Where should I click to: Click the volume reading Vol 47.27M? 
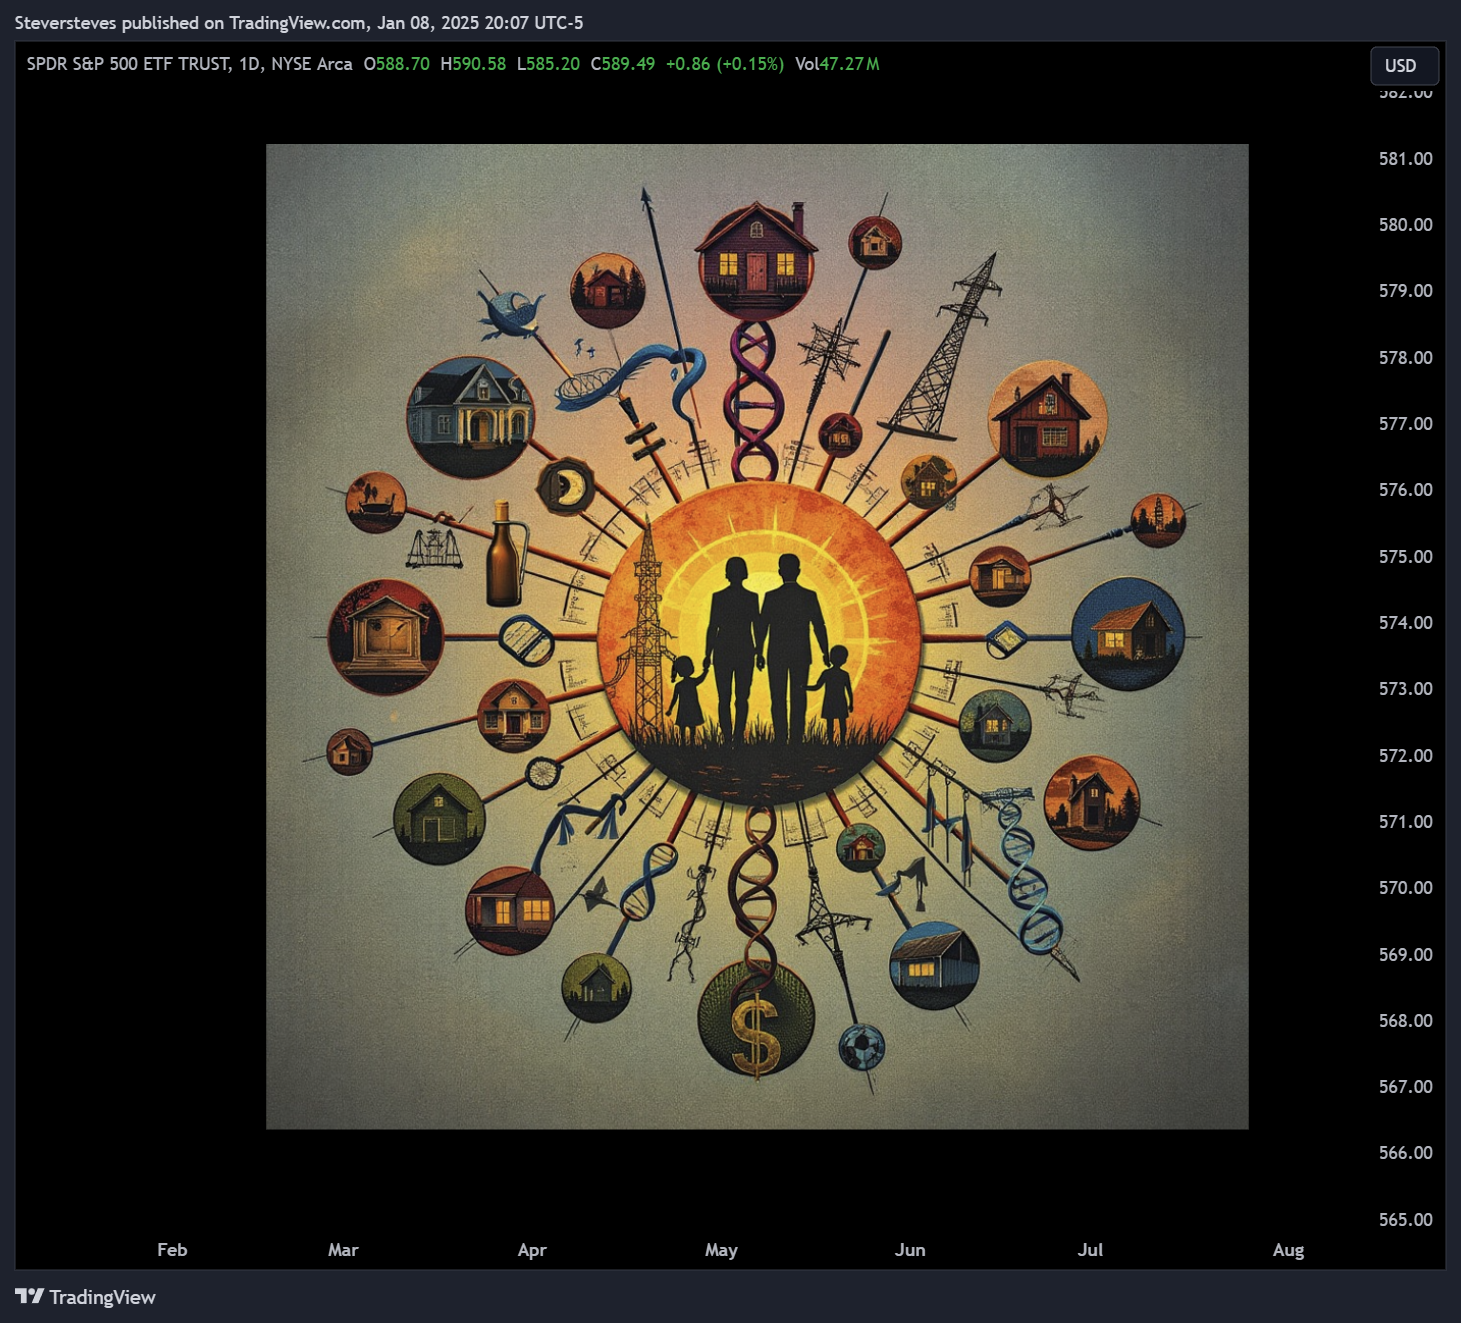[837, 64]
